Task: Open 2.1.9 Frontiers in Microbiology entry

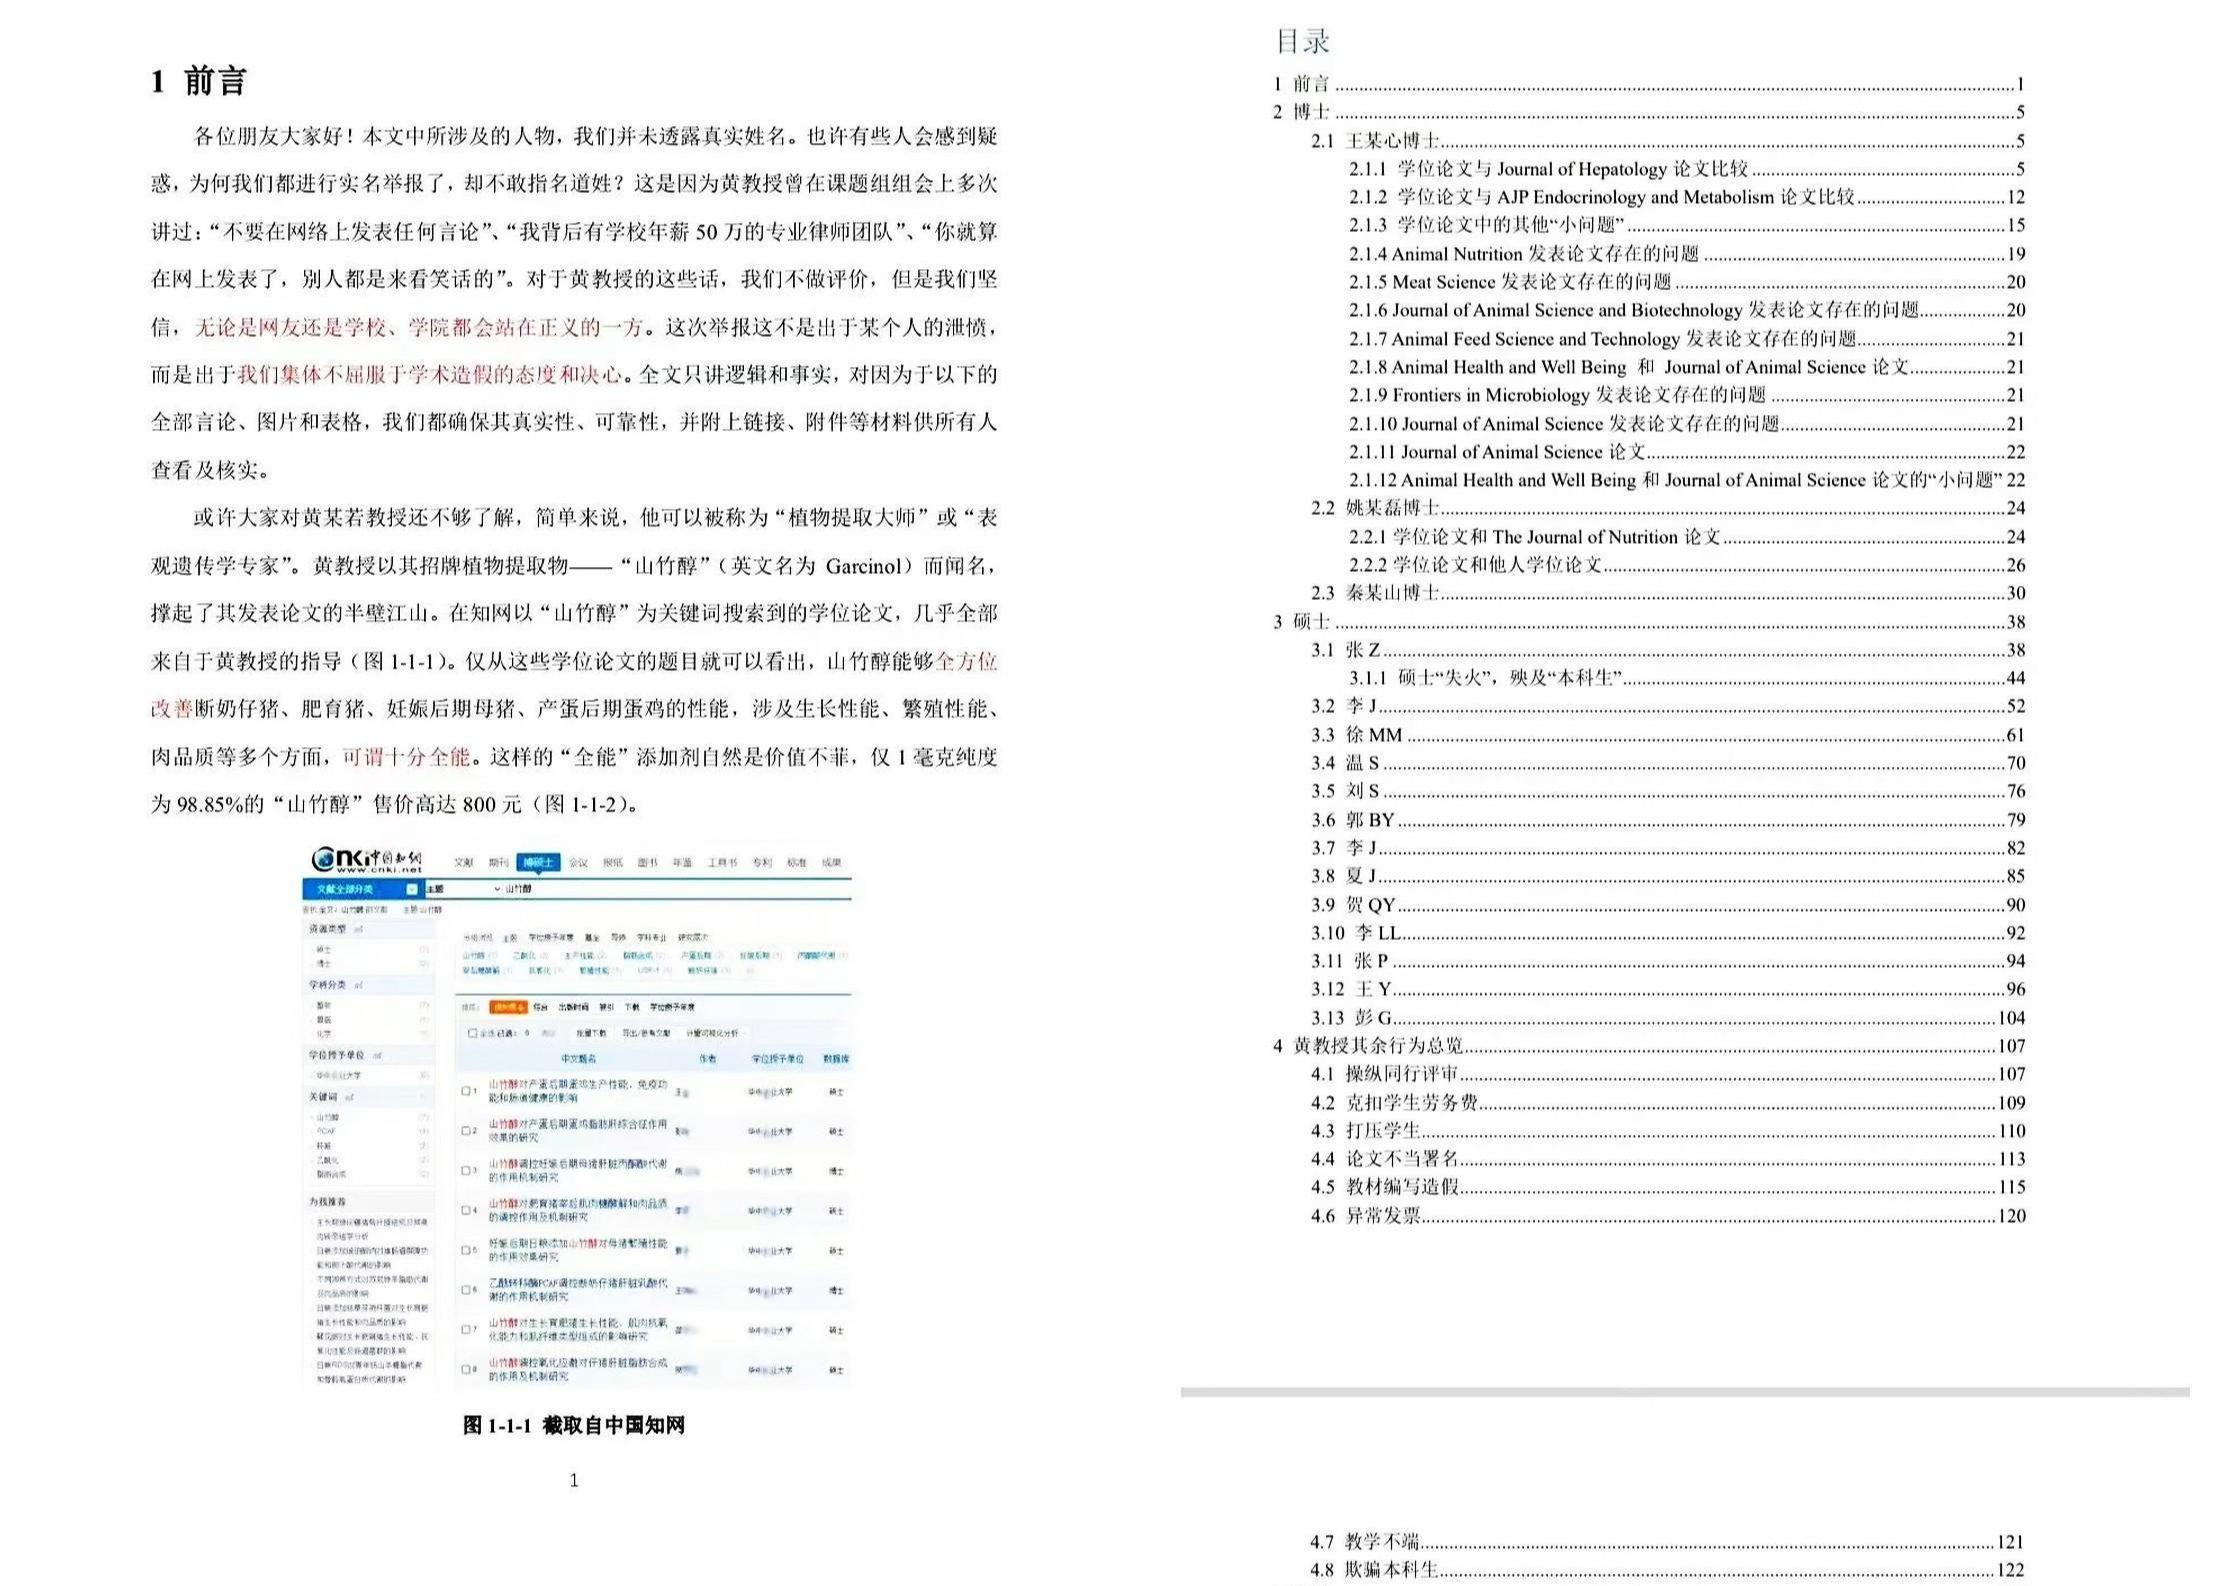Action: [1686, 395]
